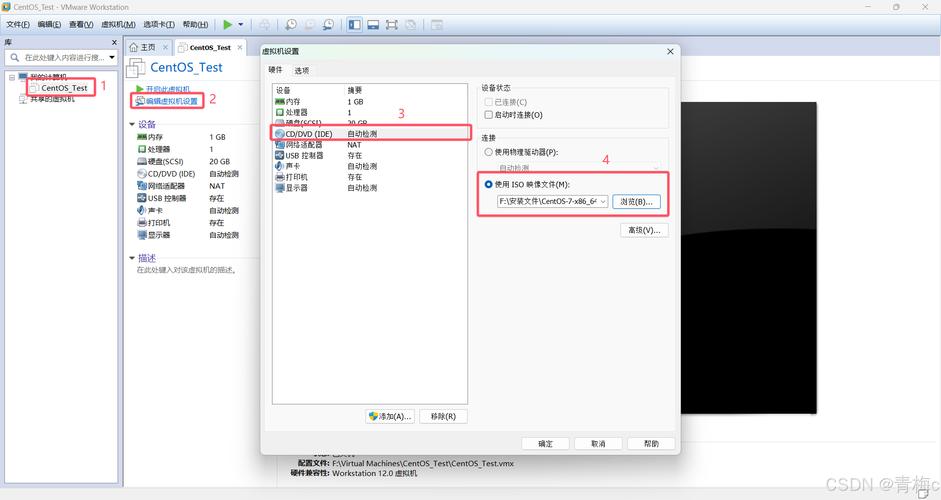
Task: Switch to the 选项 tab in settings dialog
Action: point(302,71)
